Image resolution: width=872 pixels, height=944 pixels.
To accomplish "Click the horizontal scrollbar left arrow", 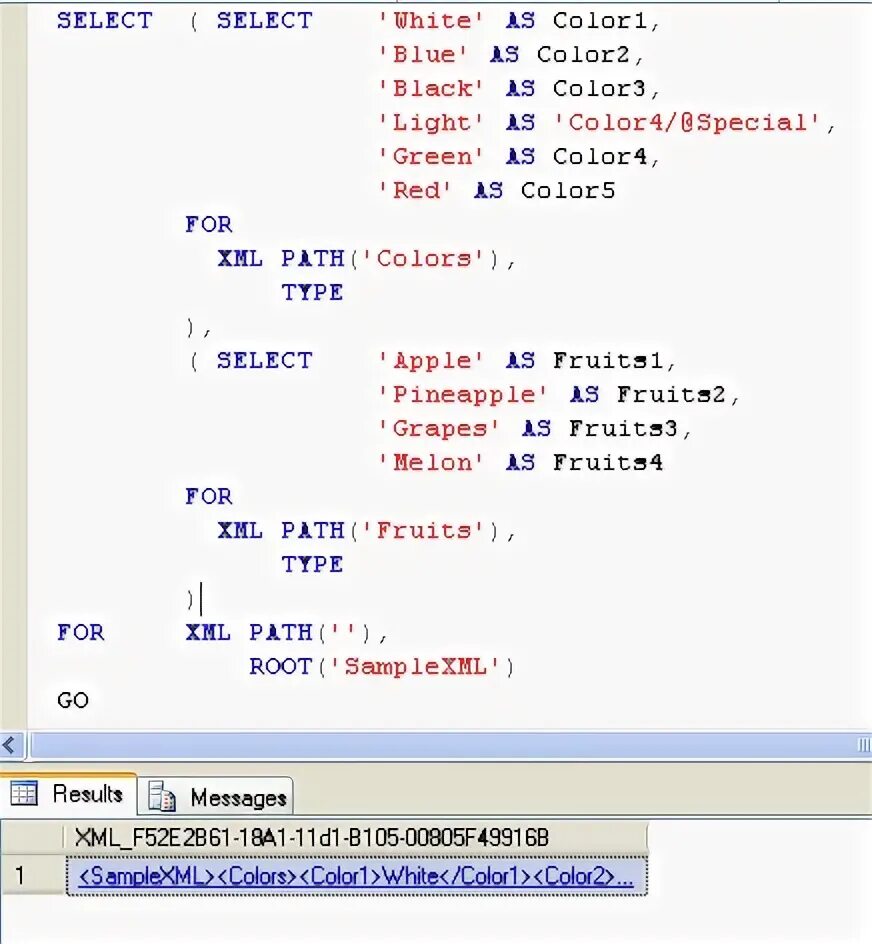I will (10, 745).
